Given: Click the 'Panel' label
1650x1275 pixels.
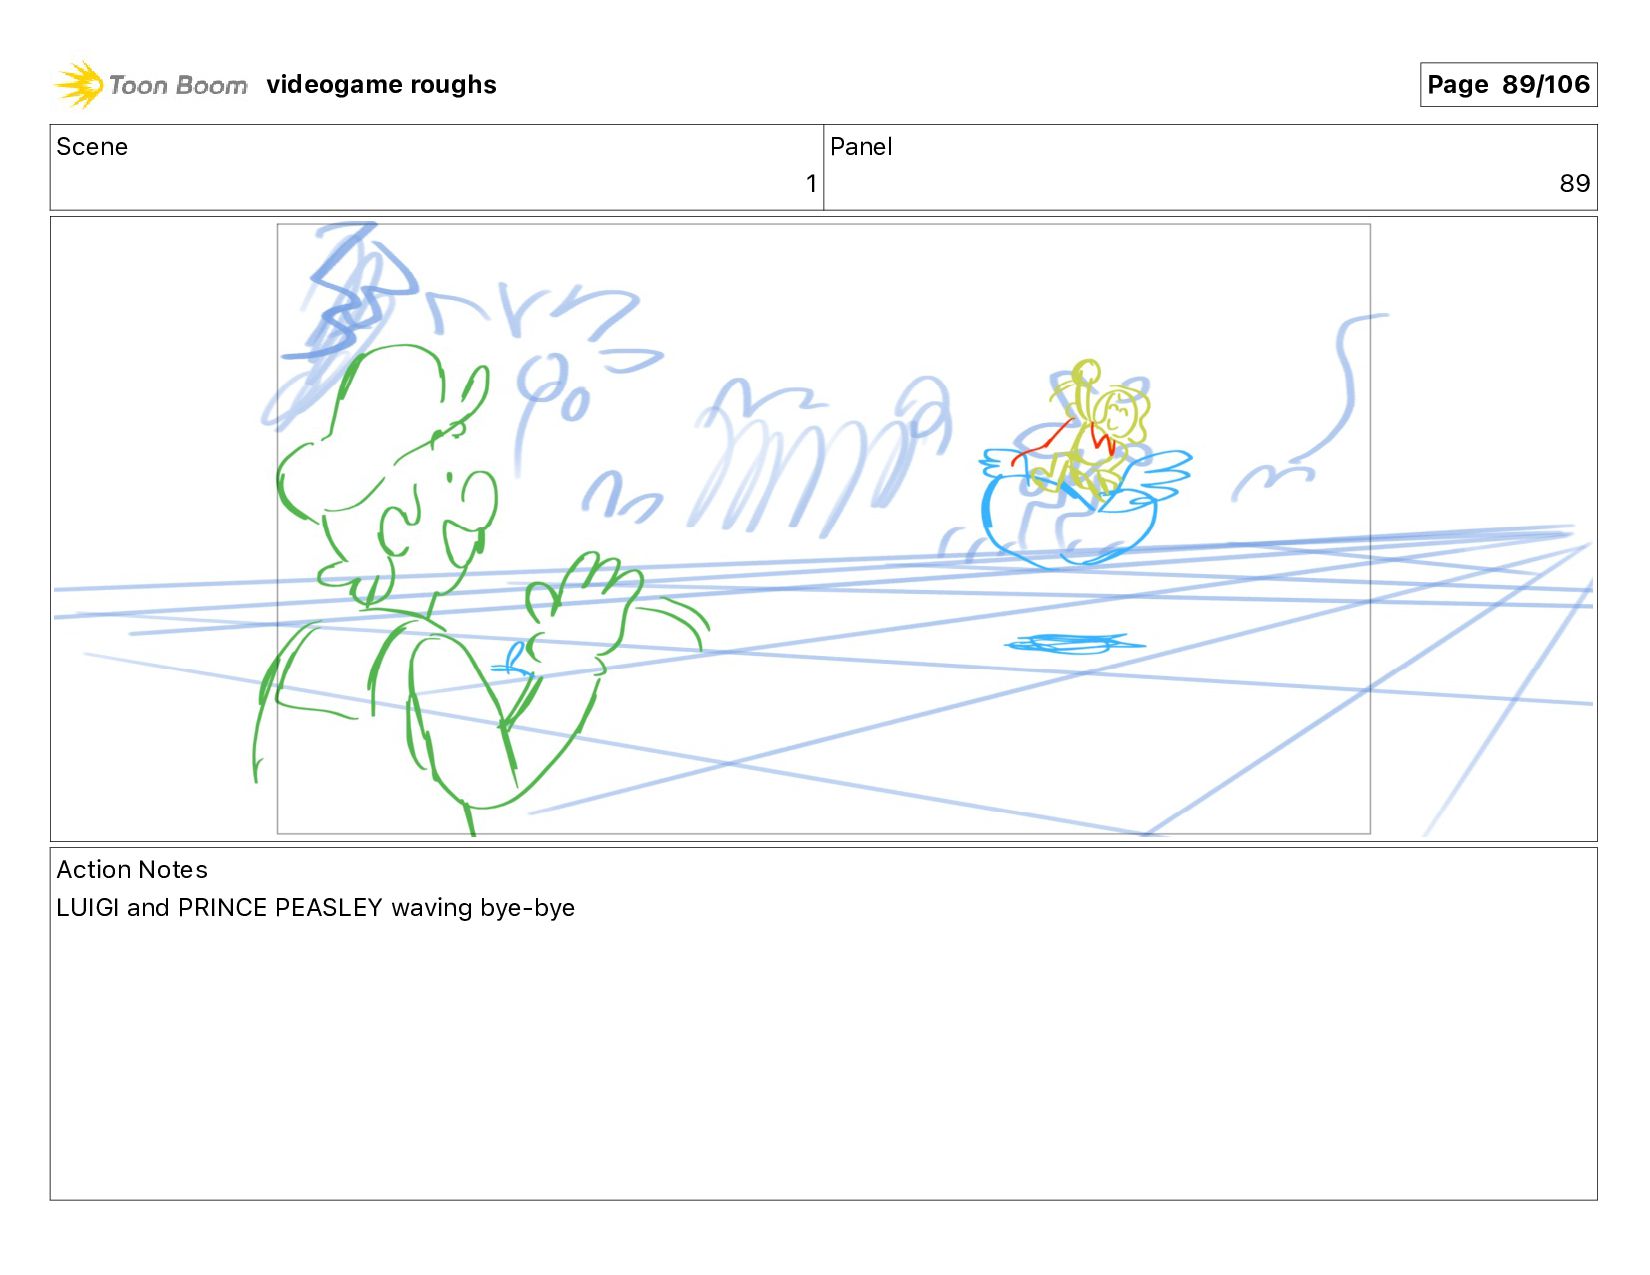Looking at the screenshot, I should pos(861,147).
